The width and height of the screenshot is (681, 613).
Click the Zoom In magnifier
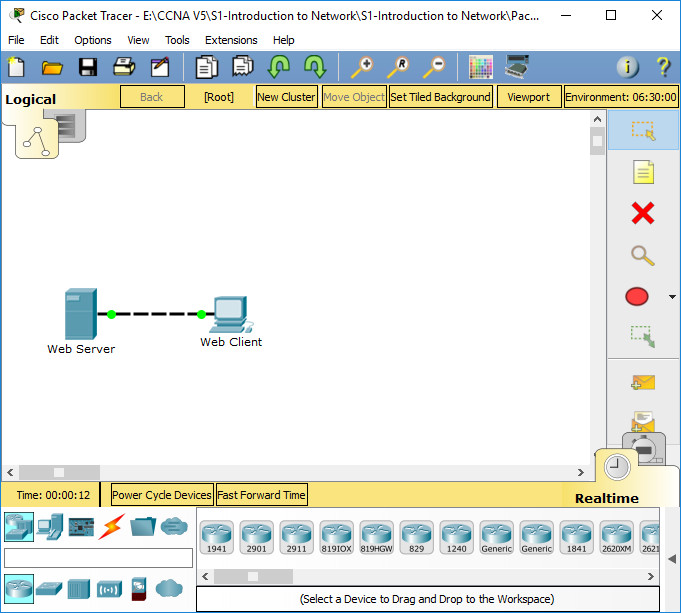pos(362,67)
